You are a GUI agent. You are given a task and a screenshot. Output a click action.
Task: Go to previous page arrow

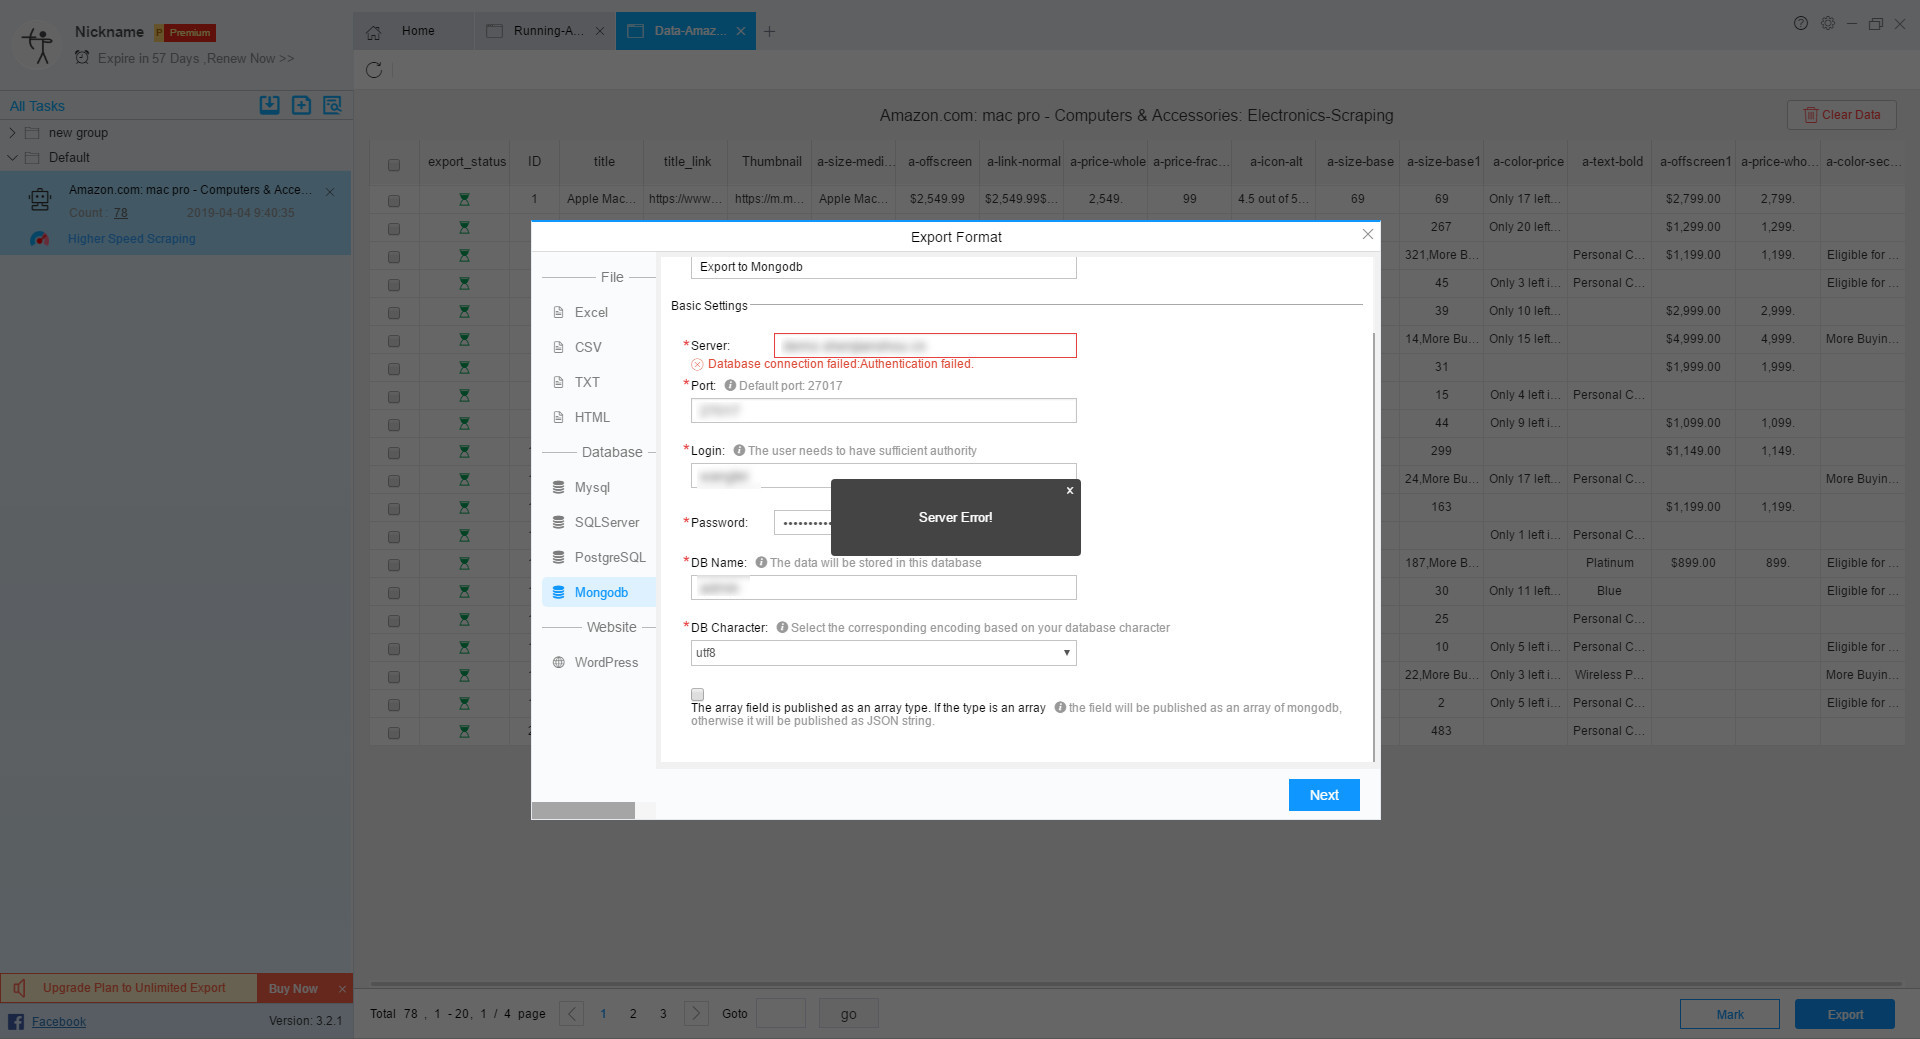(571, 1014)
